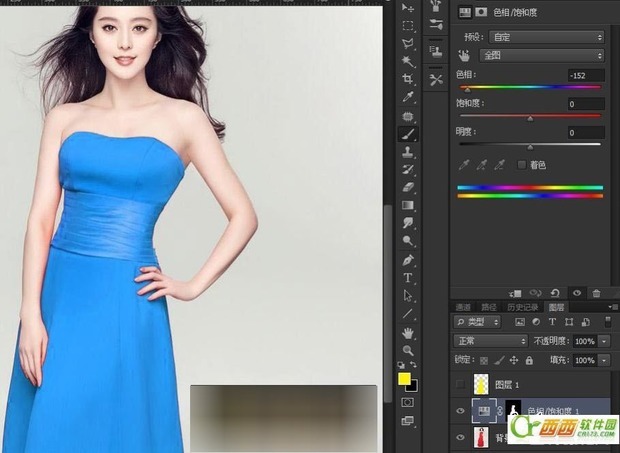Delete adjustment using the trash icon

pos(596,292)
